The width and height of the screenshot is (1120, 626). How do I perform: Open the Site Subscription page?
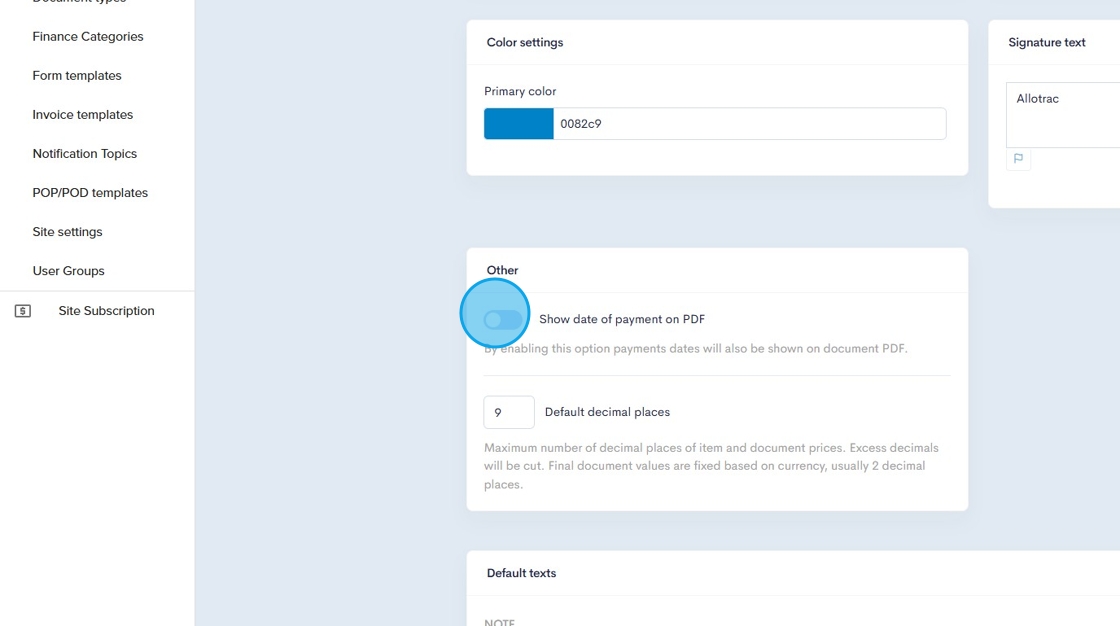pos(106,311)
